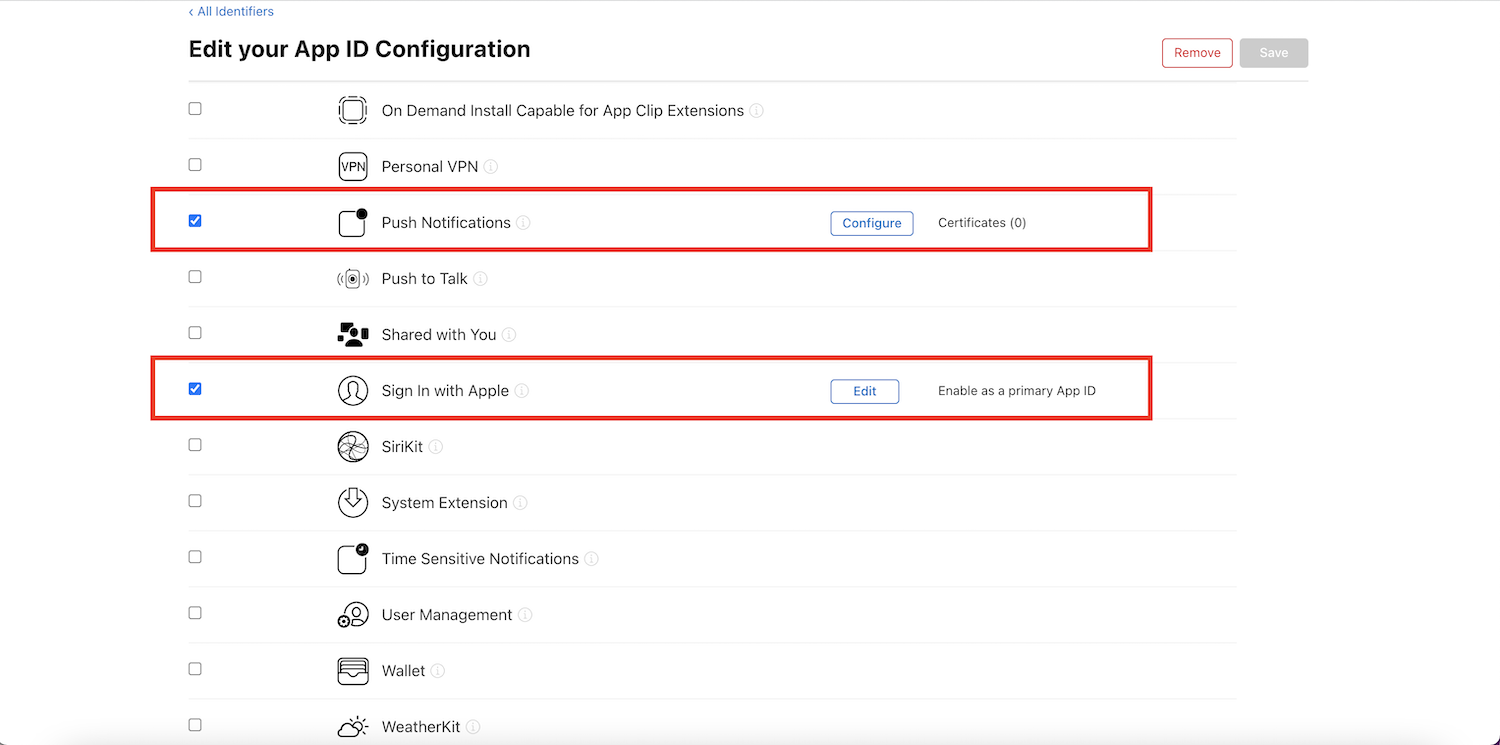Go back to All Identifiers

click(x=231, y=12)
